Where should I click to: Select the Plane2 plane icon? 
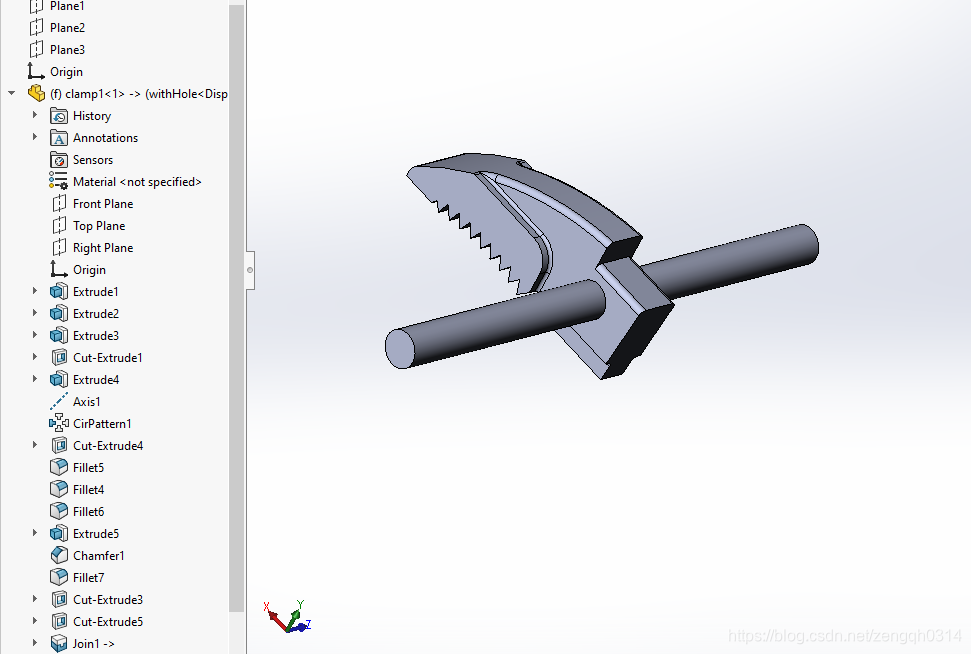pos(37,27)
